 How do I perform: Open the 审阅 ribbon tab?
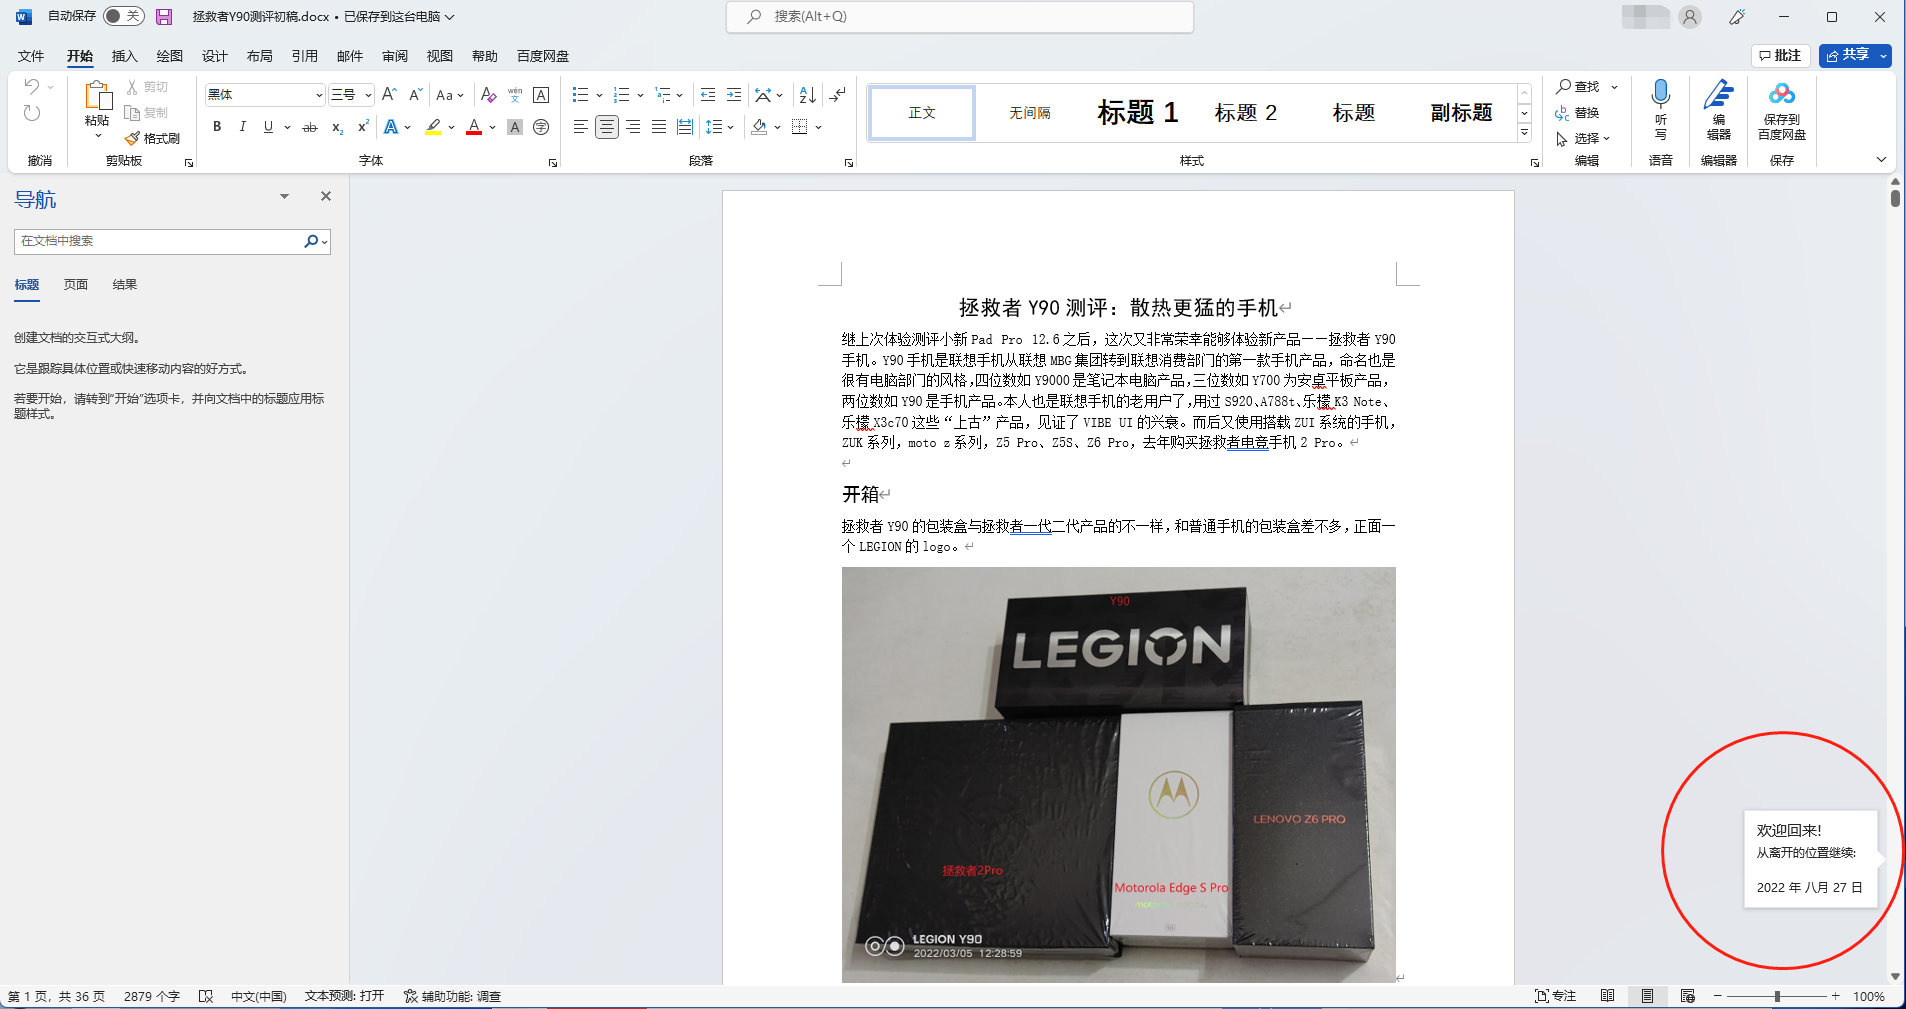pos(395,56)
